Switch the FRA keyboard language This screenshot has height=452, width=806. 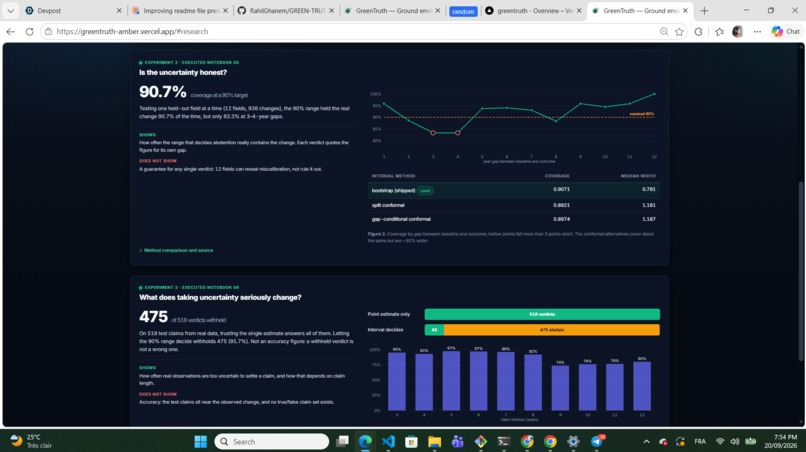pos(700,441)
